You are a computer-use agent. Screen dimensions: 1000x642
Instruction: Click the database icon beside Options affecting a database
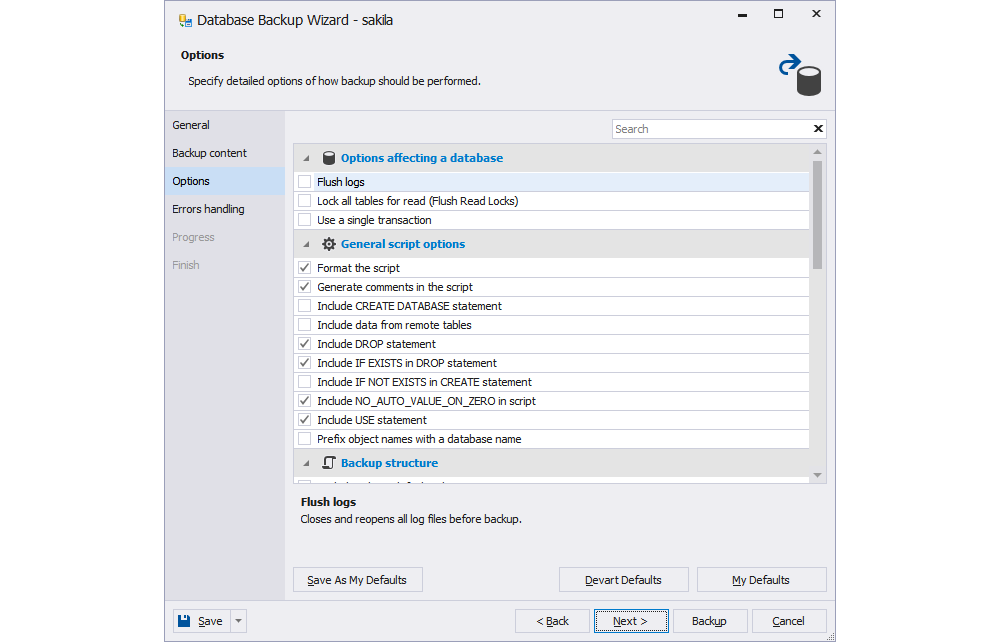pyautogui.click(x=329, y=157)
